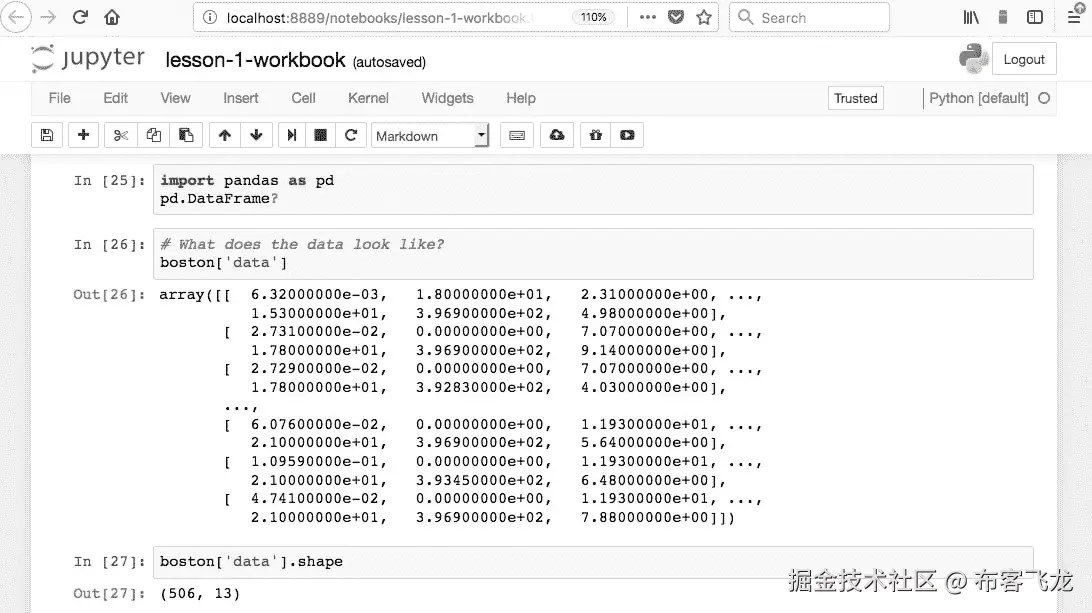
Task: Save the page to Pocket
Action: pyautogui.click(x=675, y=17)
